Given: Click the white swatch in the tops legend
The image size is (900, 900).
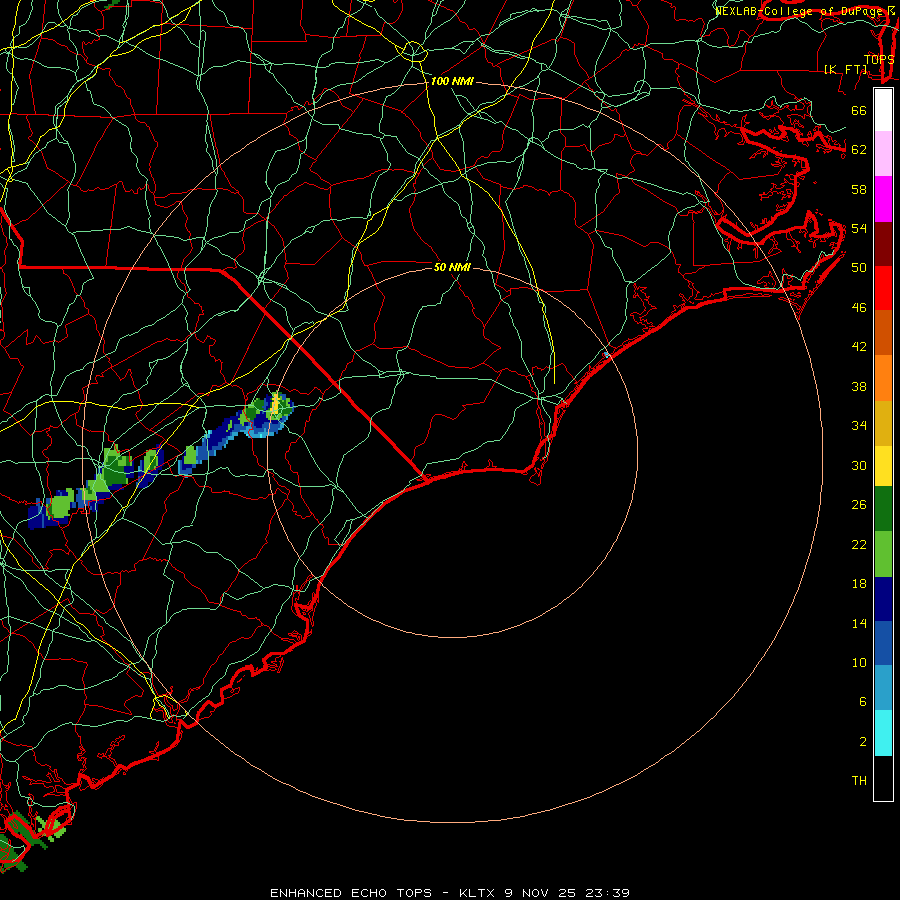Looking at the screenshot, I should [883, 110].
